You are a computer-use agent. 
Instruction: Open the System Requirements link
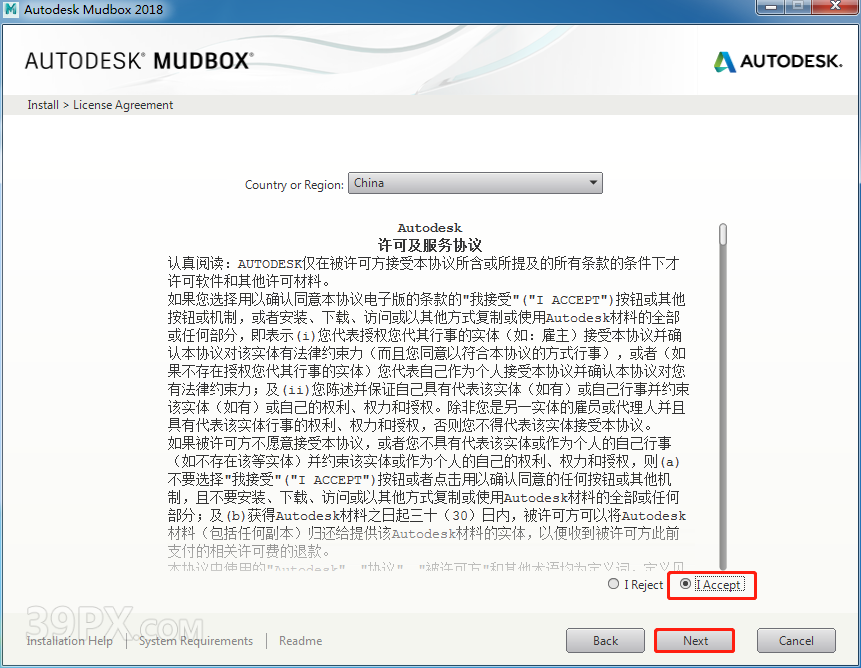coord(196,641)
